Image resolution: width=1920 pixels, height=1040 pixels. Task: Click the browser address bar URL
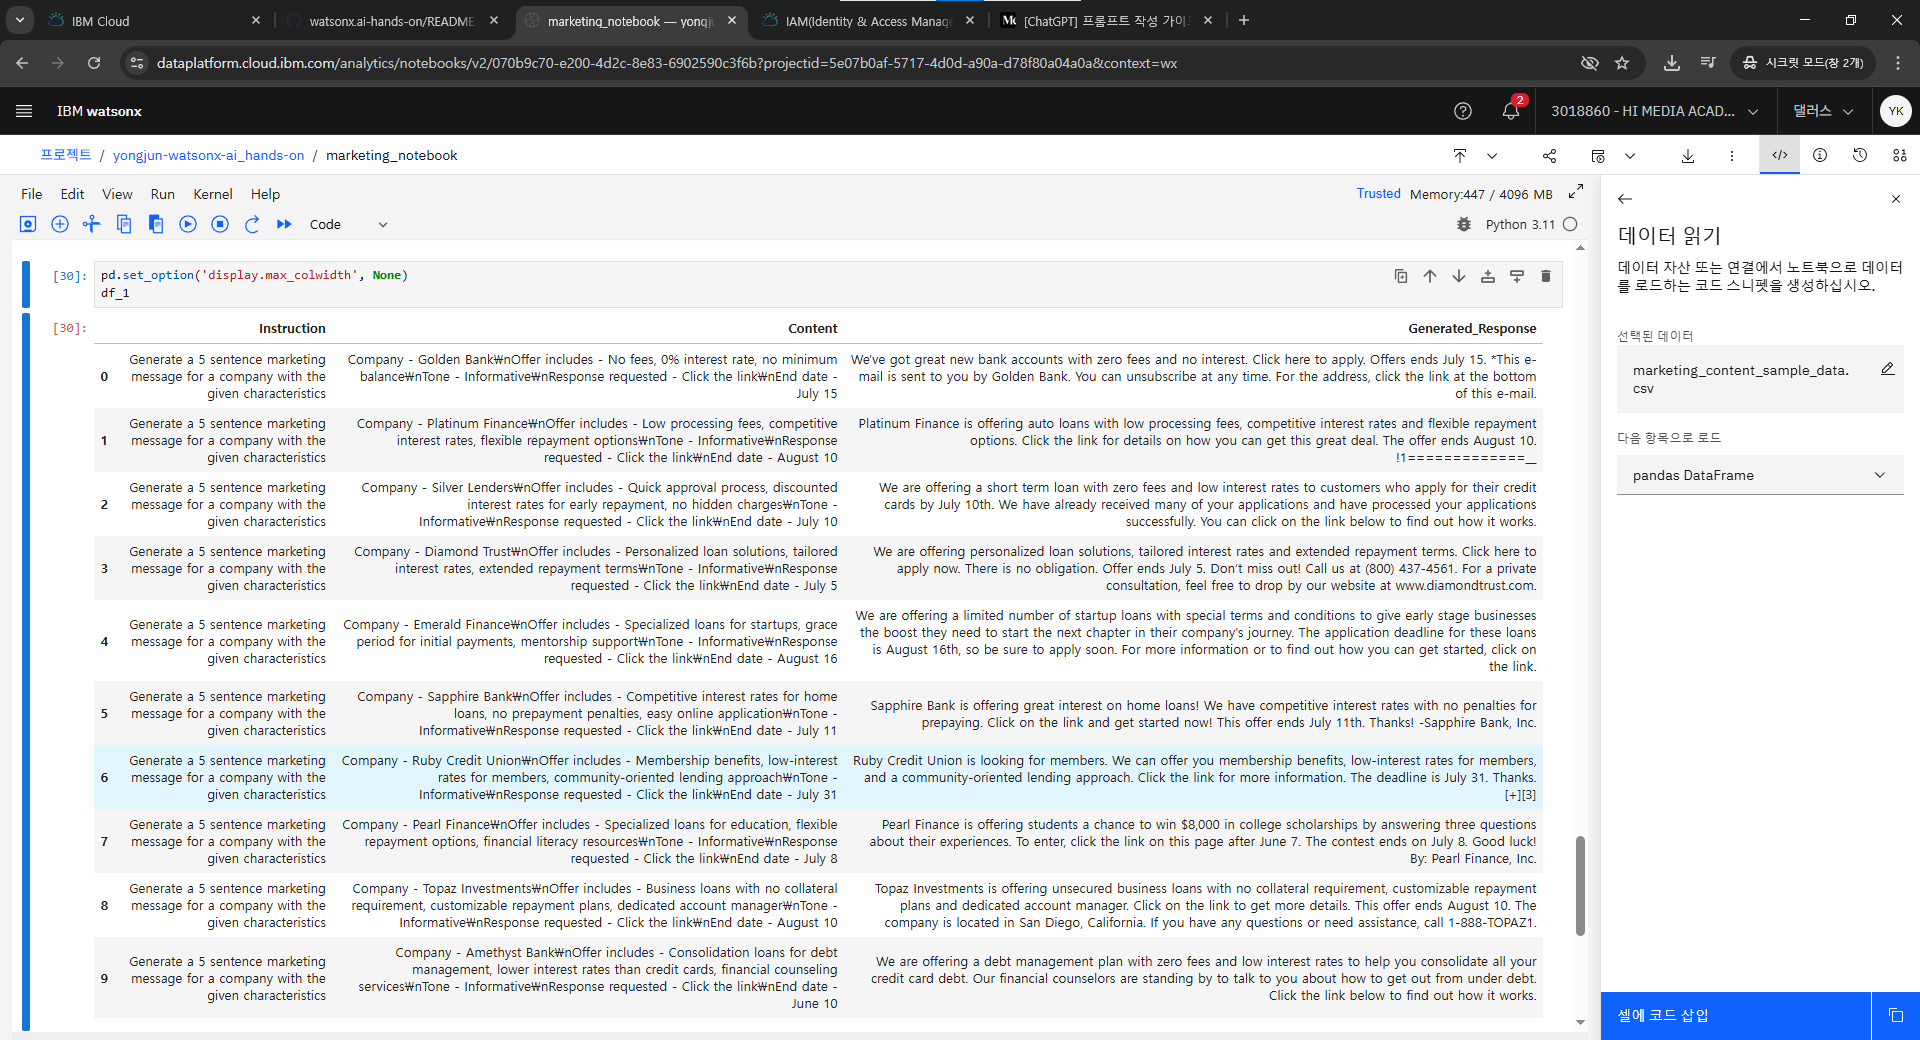pyautogui.click(x=667, y=63)
